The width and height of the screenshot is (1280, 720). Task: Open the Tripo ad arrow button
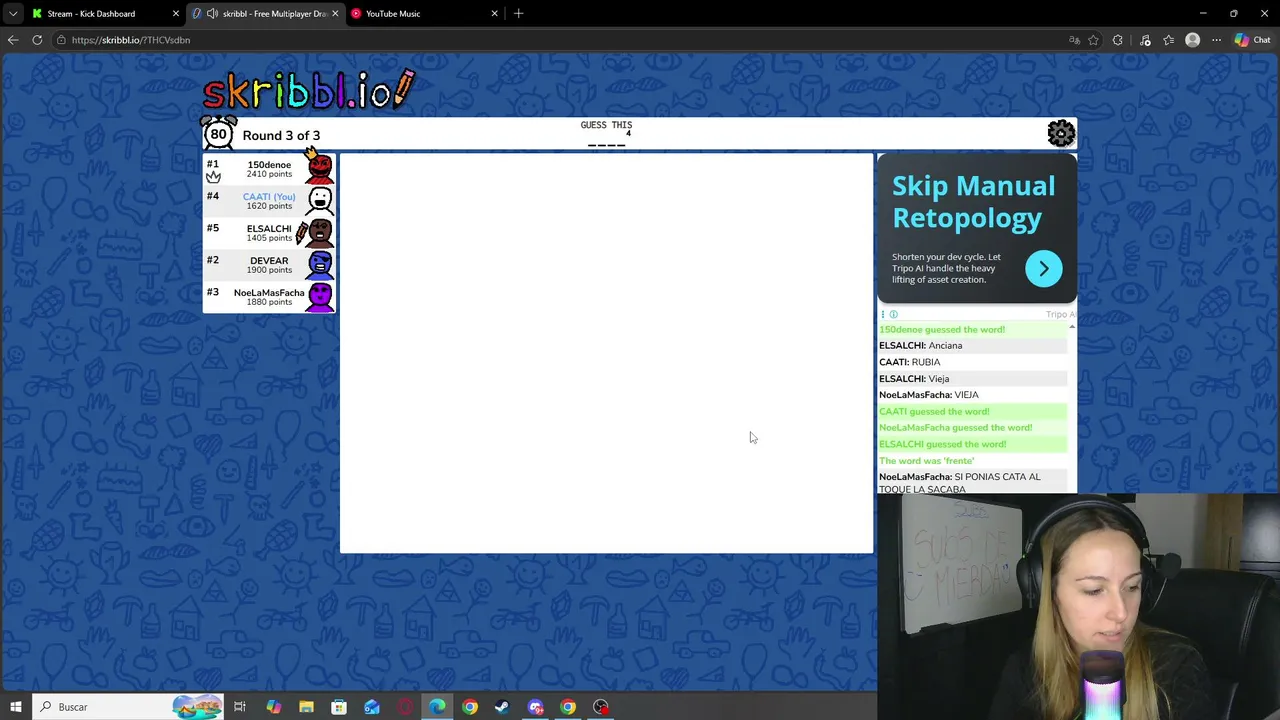point(1043,268)
